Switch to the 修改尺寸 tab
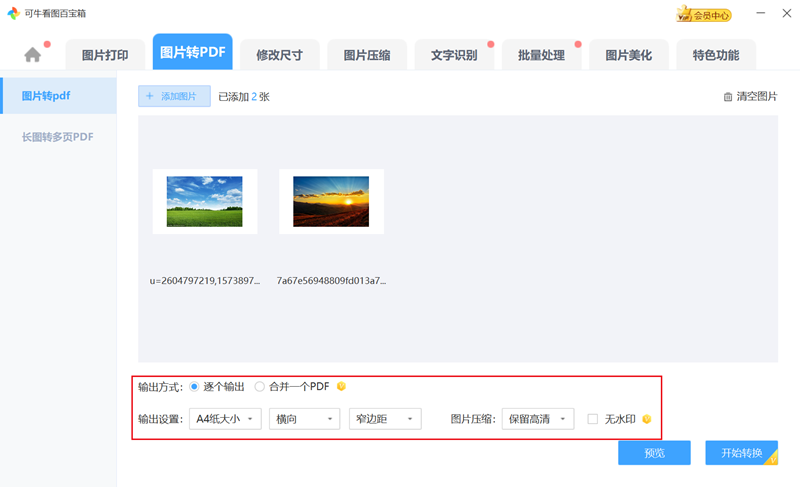Image resolution: width=800 pixels, height=487 pixels. pos(279,55)
